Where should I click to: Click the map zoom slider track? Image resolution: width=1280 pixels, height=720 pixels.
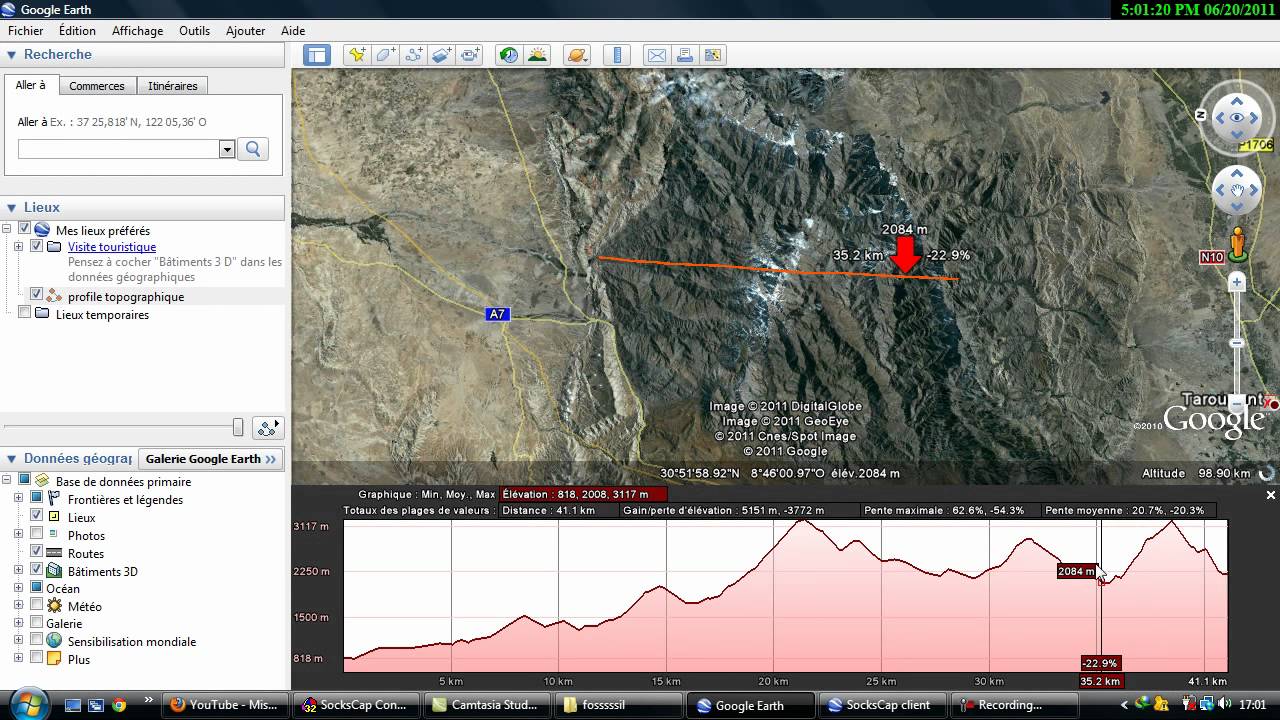1237,343
